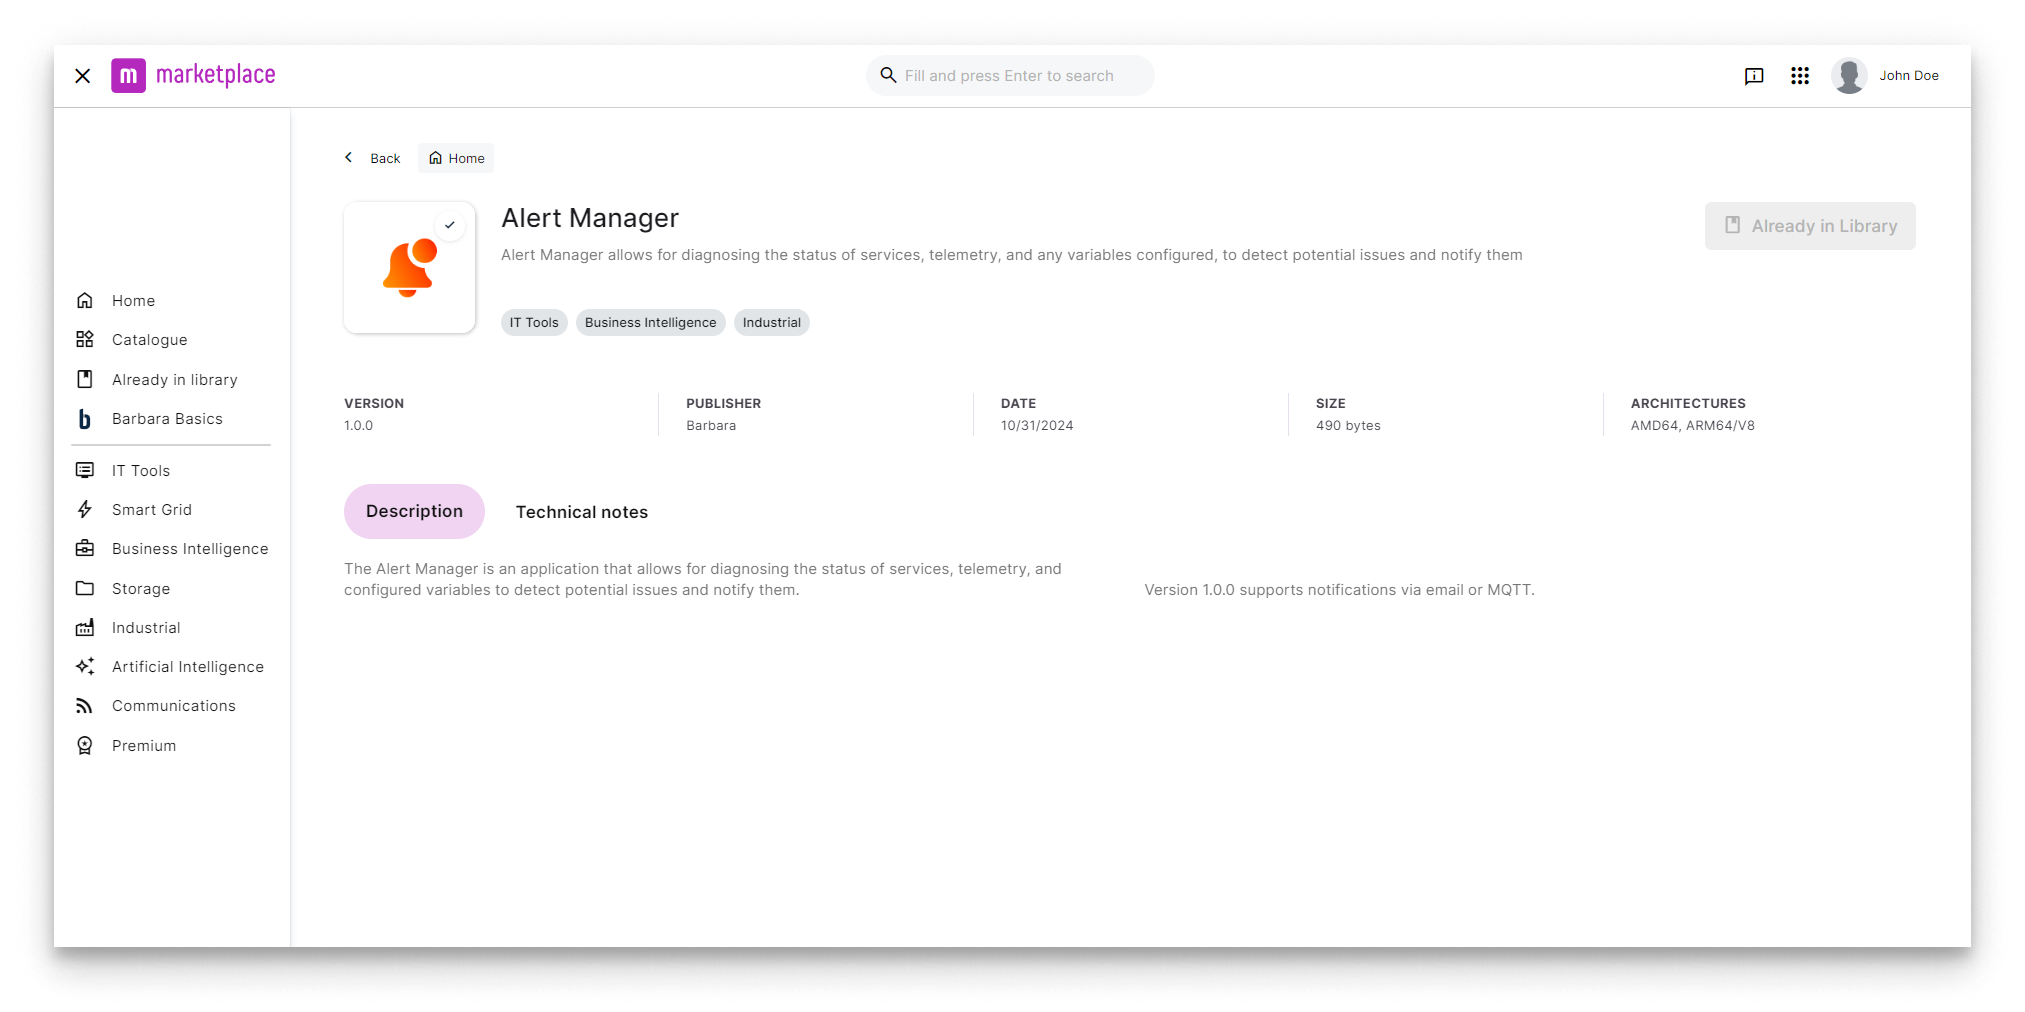This screenshot has height=1012, width=2025.
Task: Click the Storage category icon
Action: pos(85,588)
